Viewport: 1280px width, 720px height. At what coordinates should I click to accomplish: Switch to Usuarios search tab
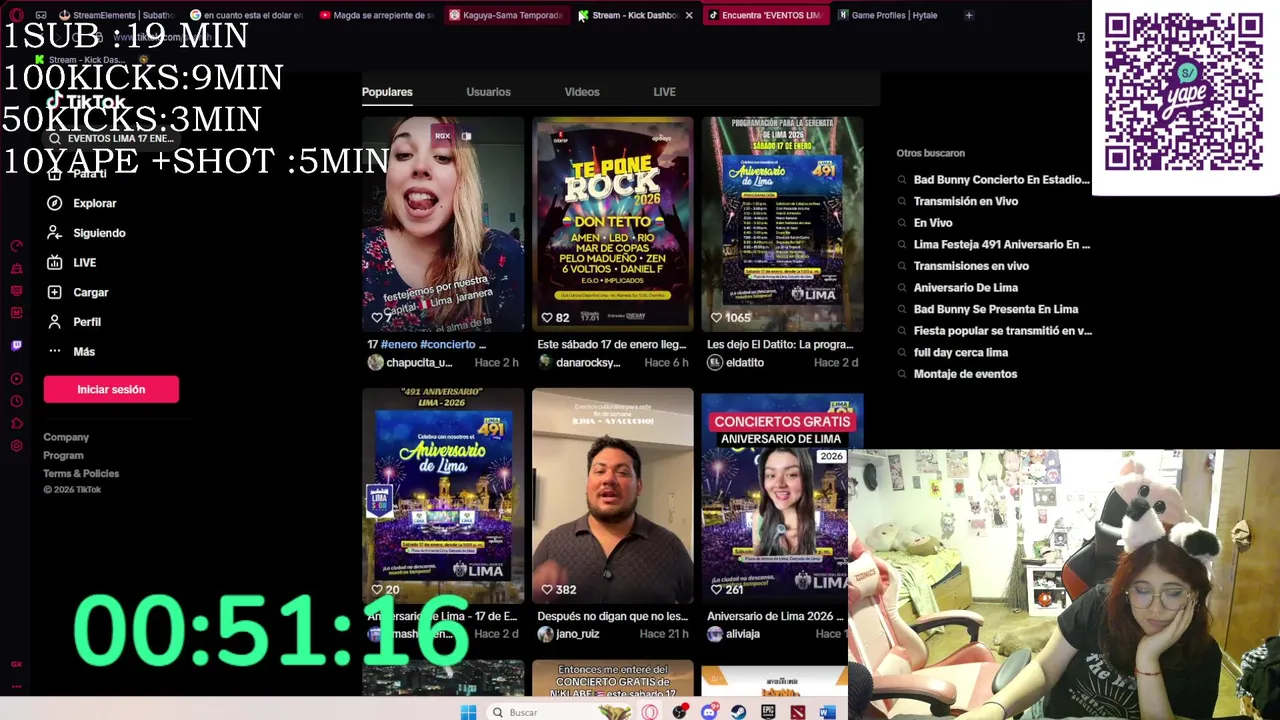point(488,92)
